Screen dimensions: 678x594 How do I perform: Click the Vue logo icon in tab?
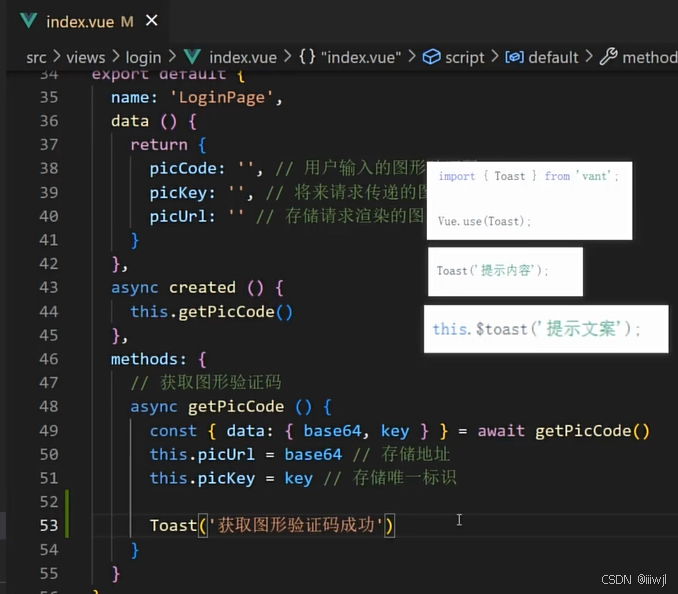(29, 21)
